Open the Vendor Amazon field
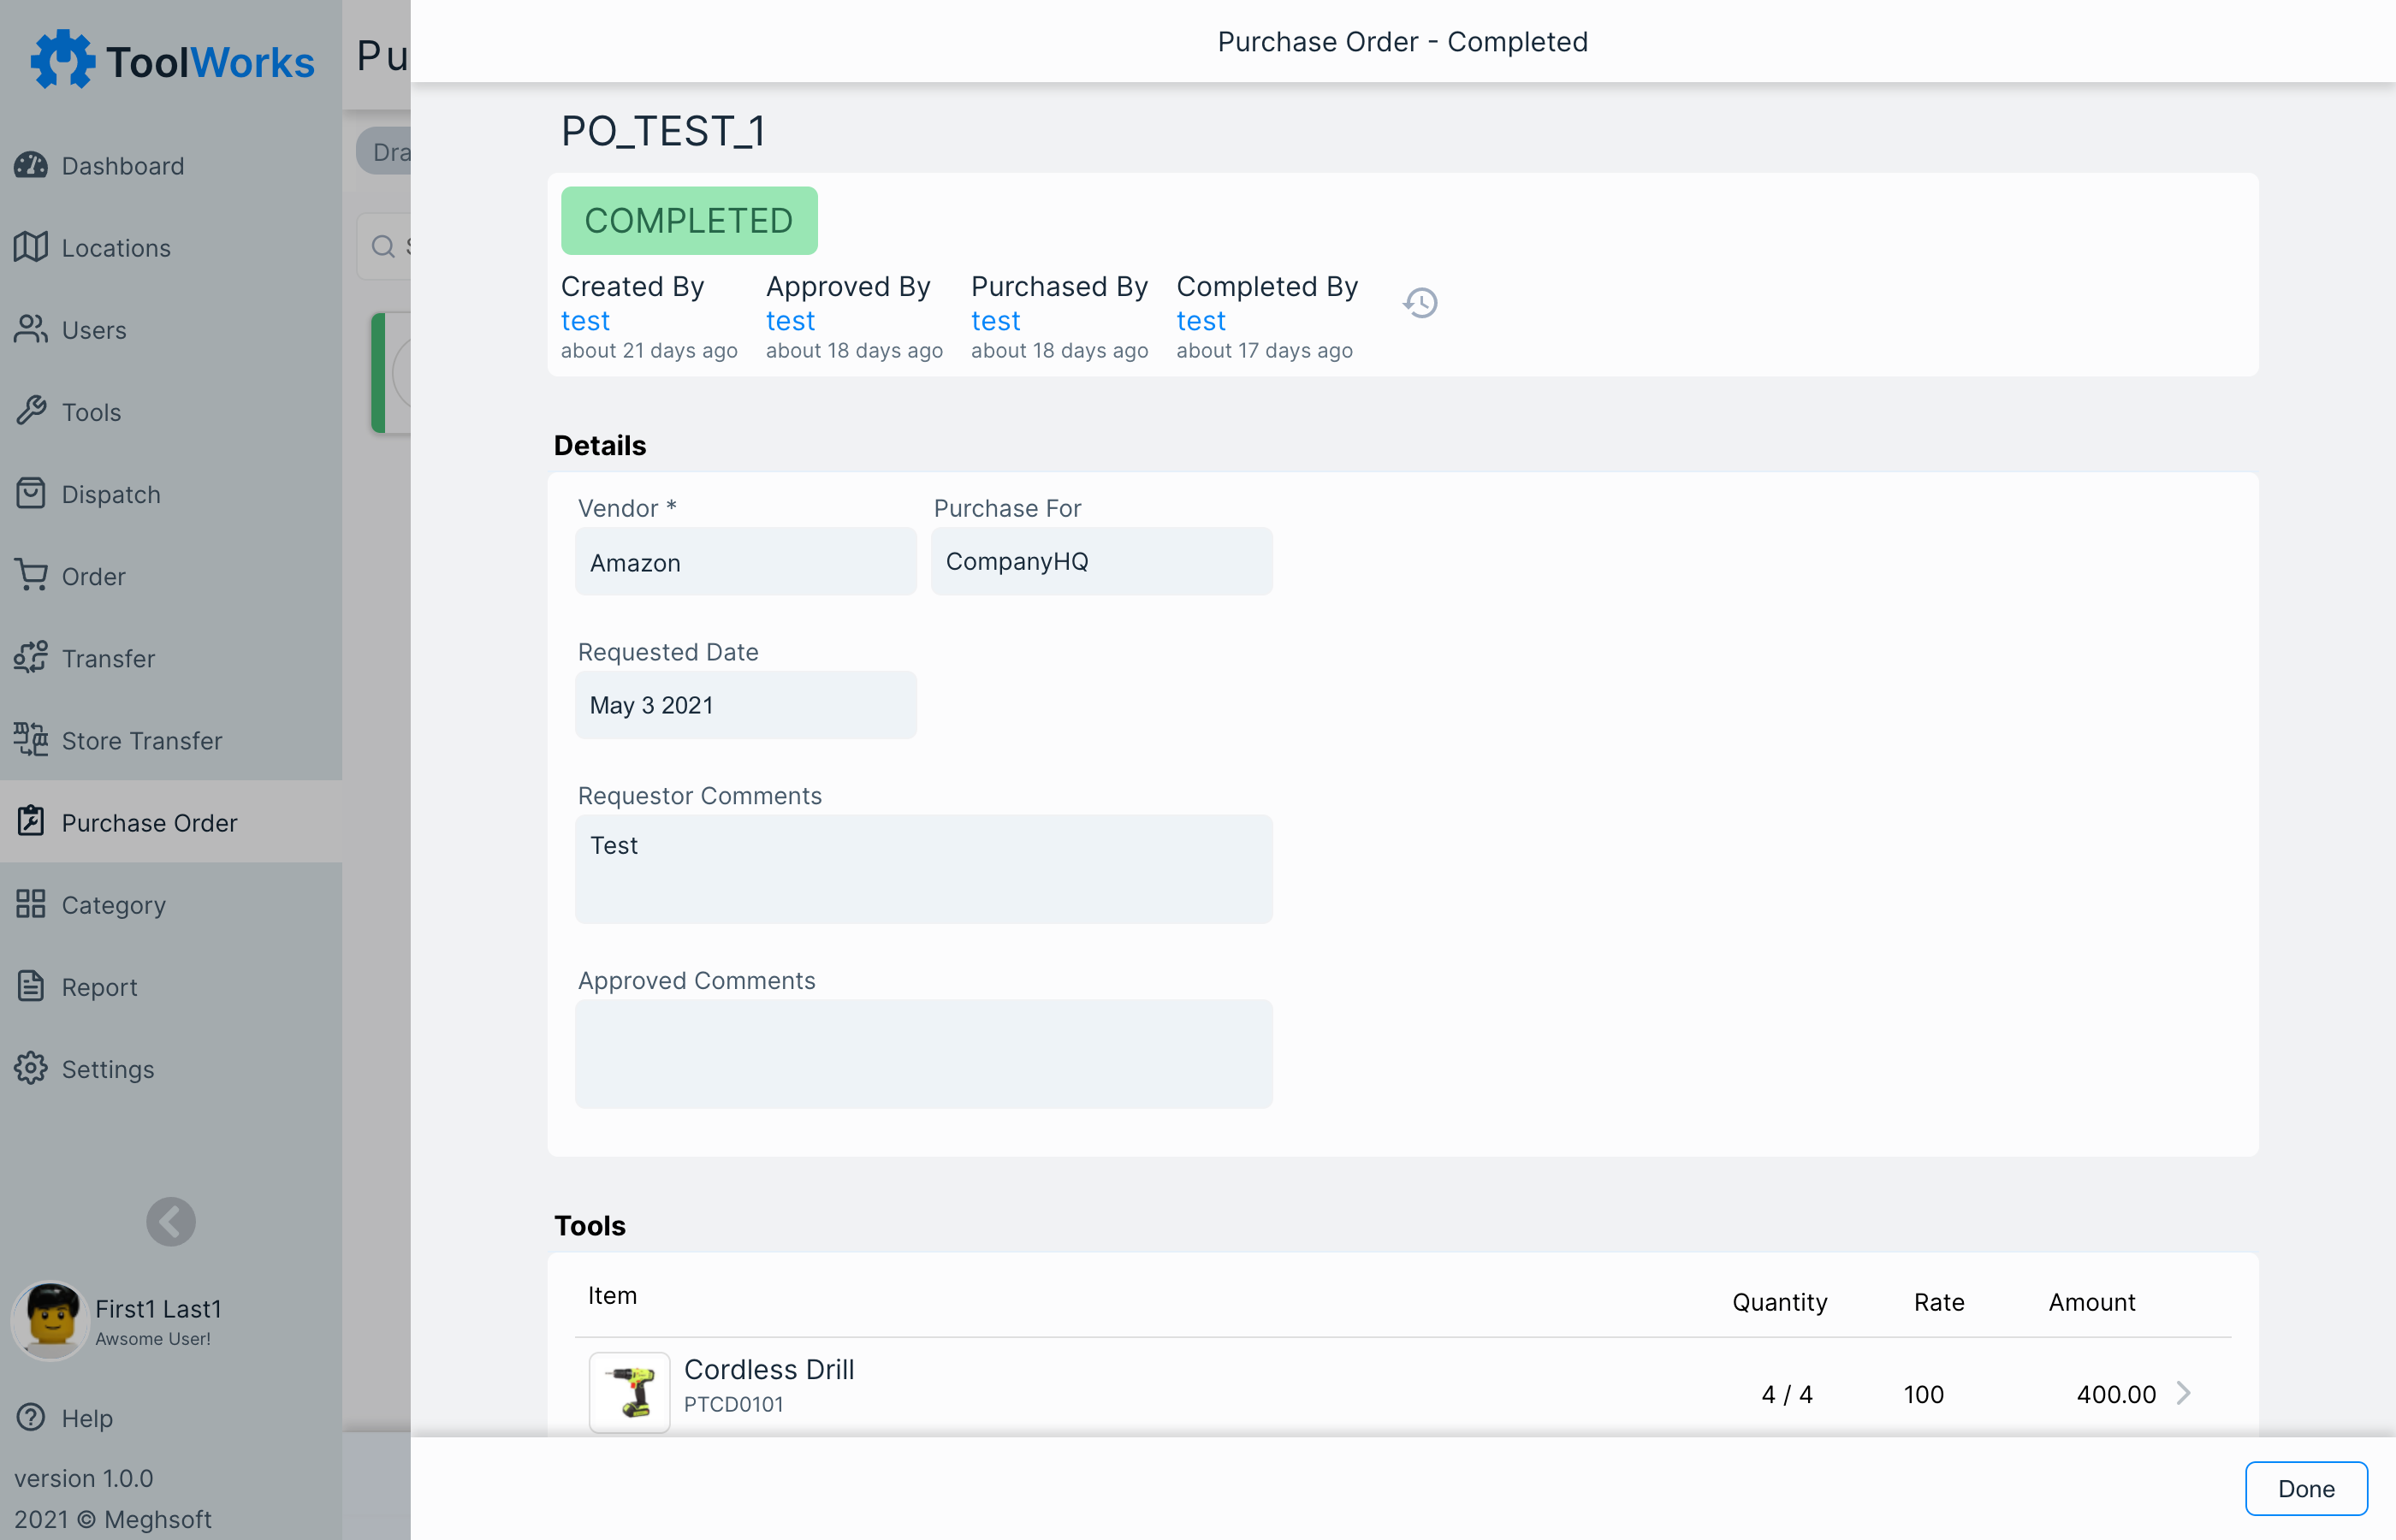This screenshot has width=2396, height=1540. point(745,562)
